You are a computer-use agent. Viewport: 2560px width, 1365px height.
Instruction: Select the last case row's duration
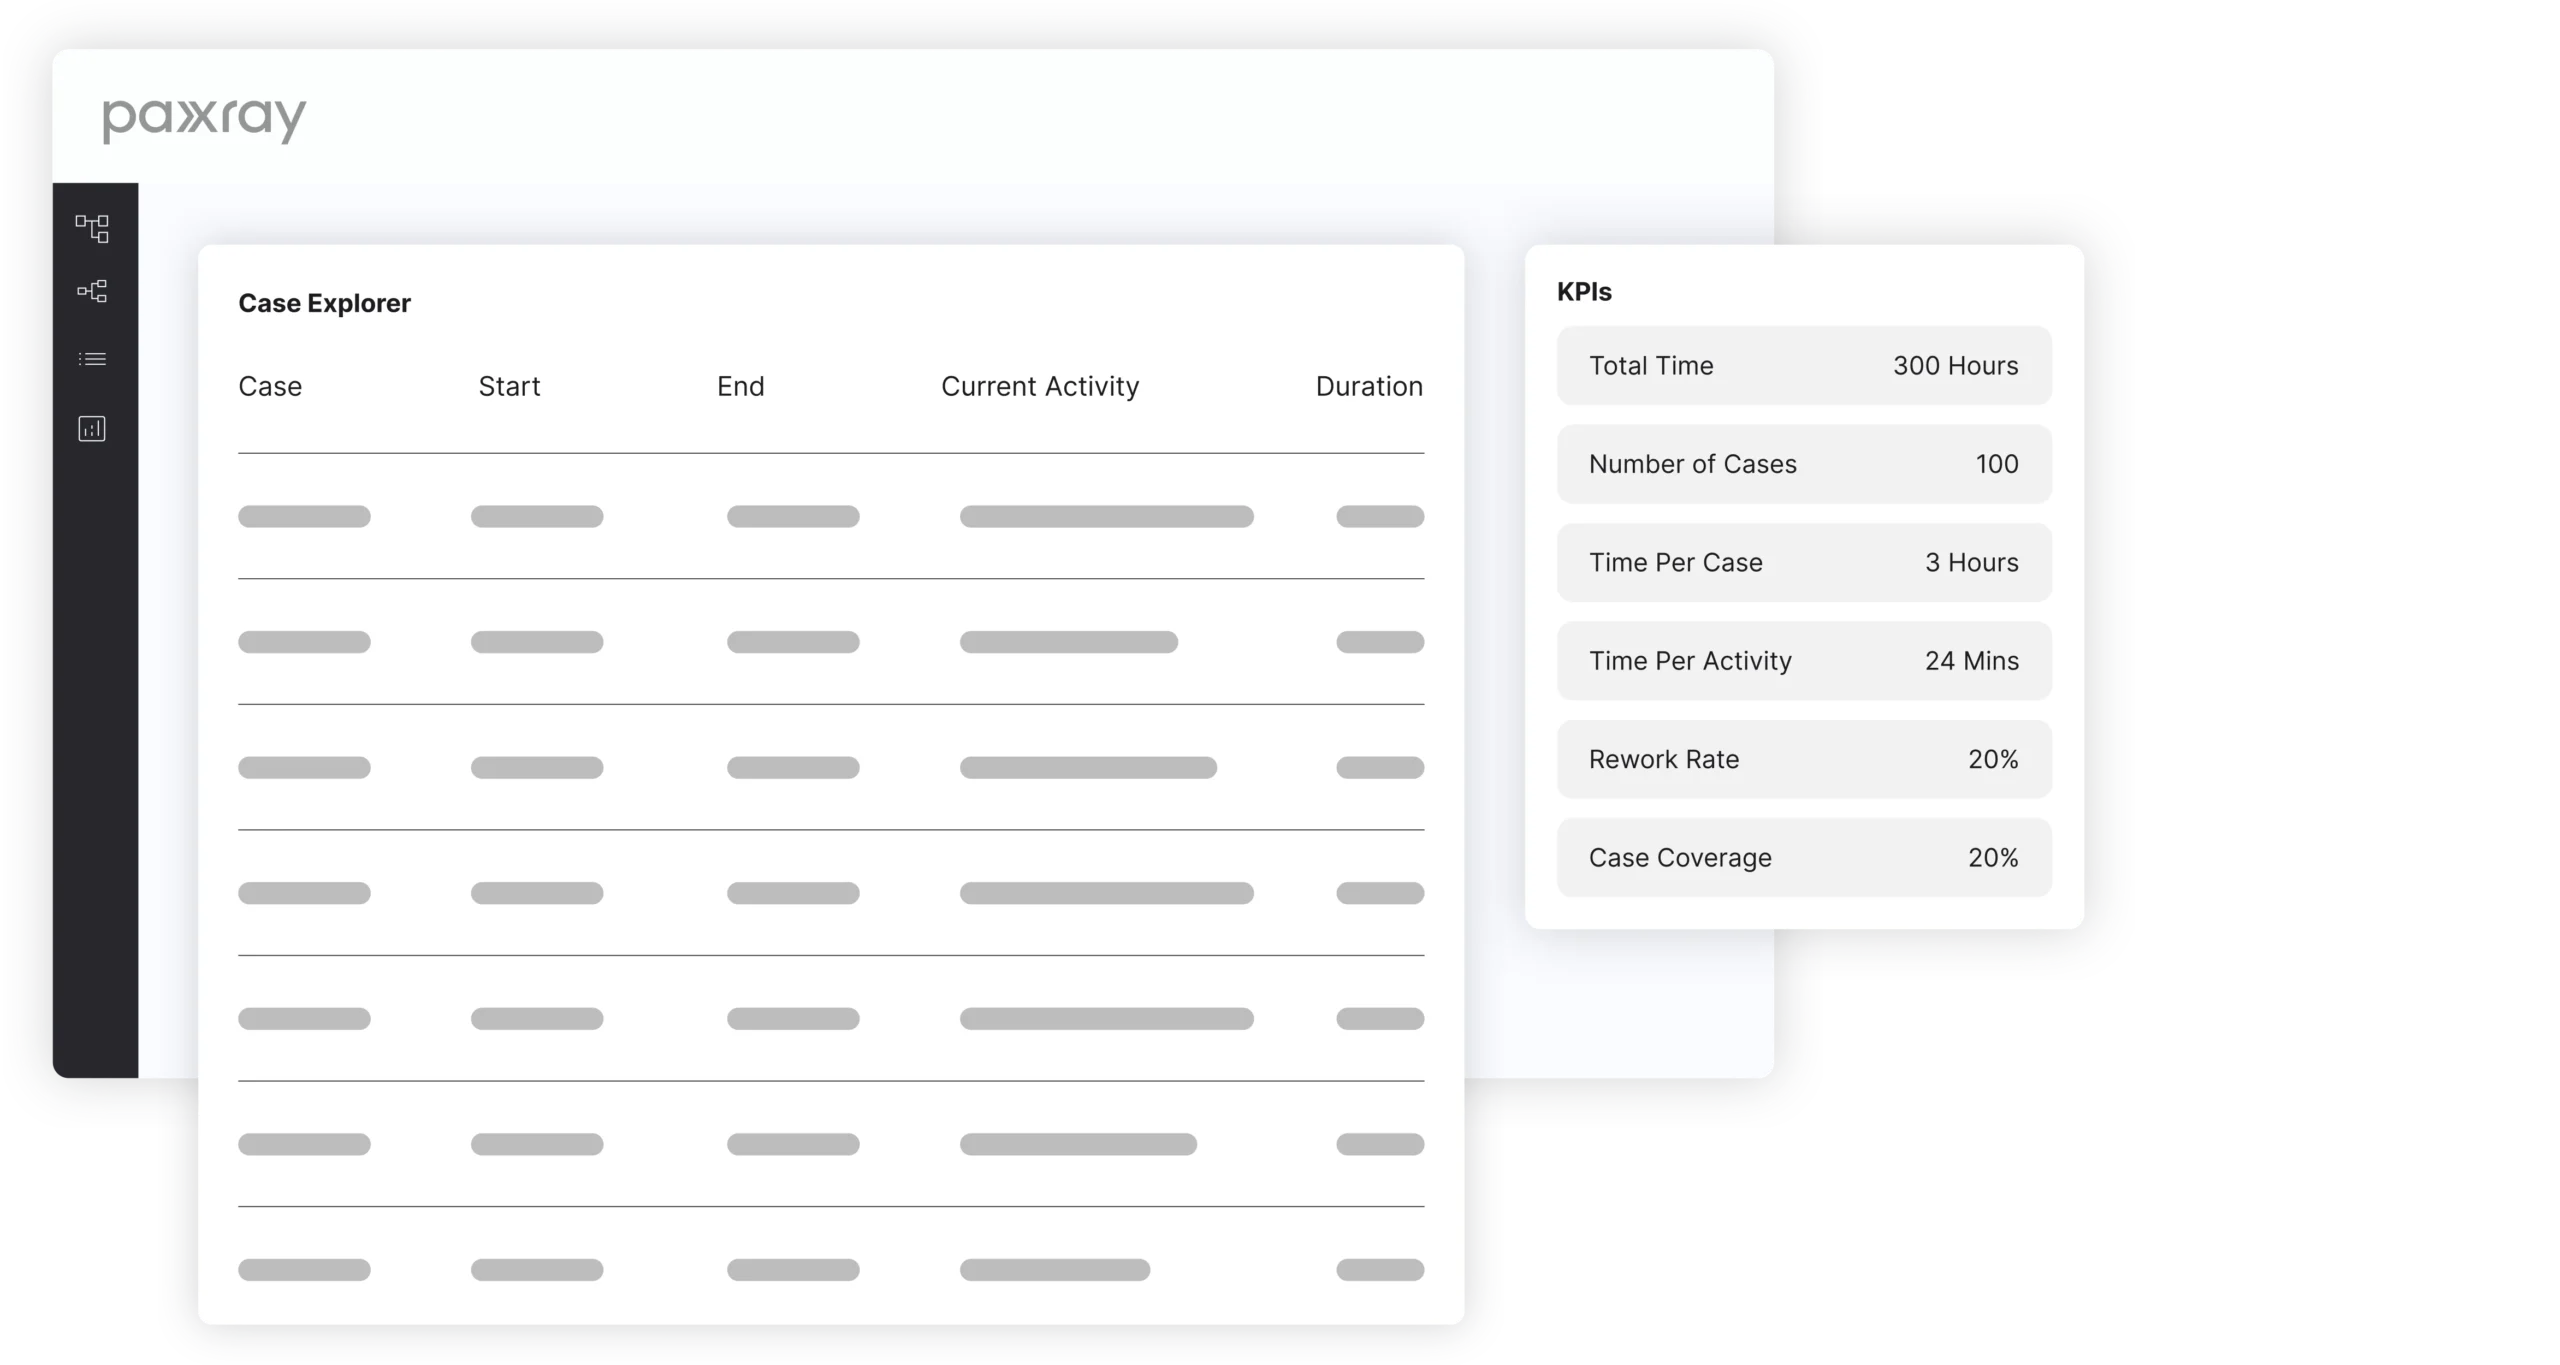1380,1270
